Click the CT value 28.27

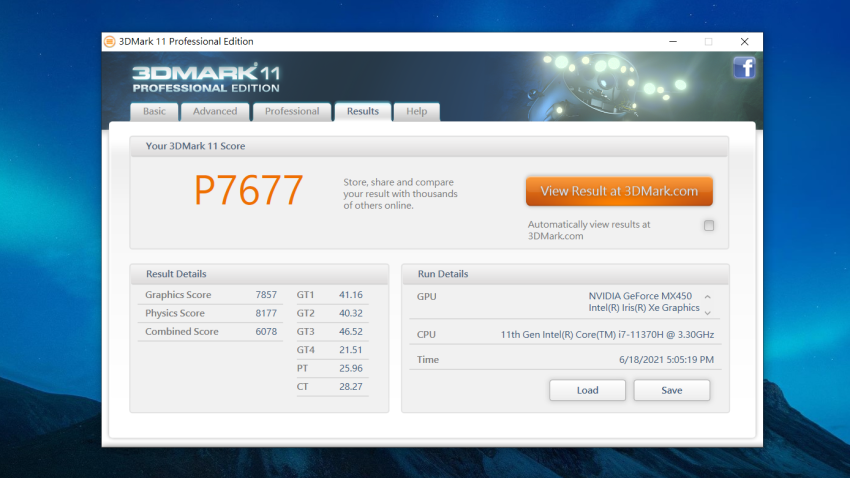[351, 387]
